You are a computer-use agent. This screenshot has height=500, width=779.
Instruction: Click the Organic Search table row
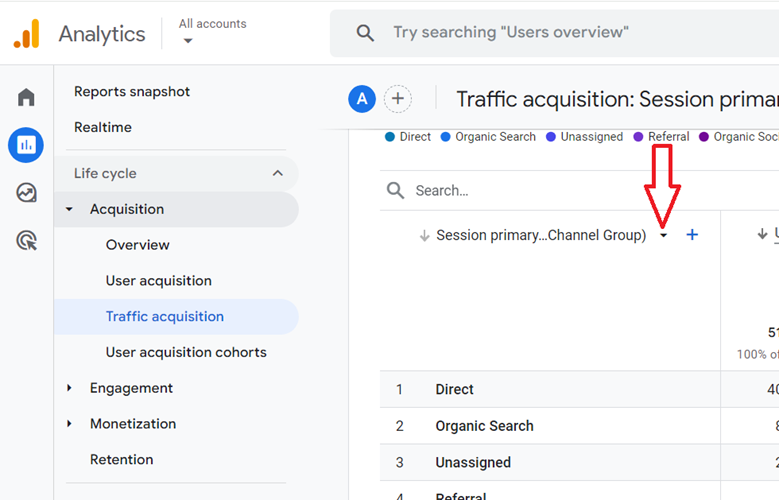[x=579, y=426]
